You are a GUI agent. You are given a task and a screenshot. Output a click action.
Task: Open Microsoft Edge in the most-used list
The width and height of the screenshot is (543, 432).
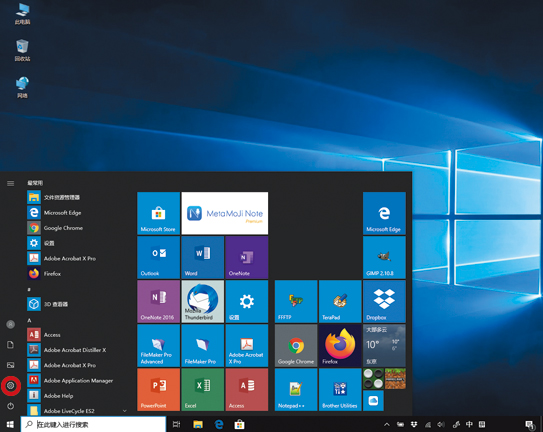[77, 212]
